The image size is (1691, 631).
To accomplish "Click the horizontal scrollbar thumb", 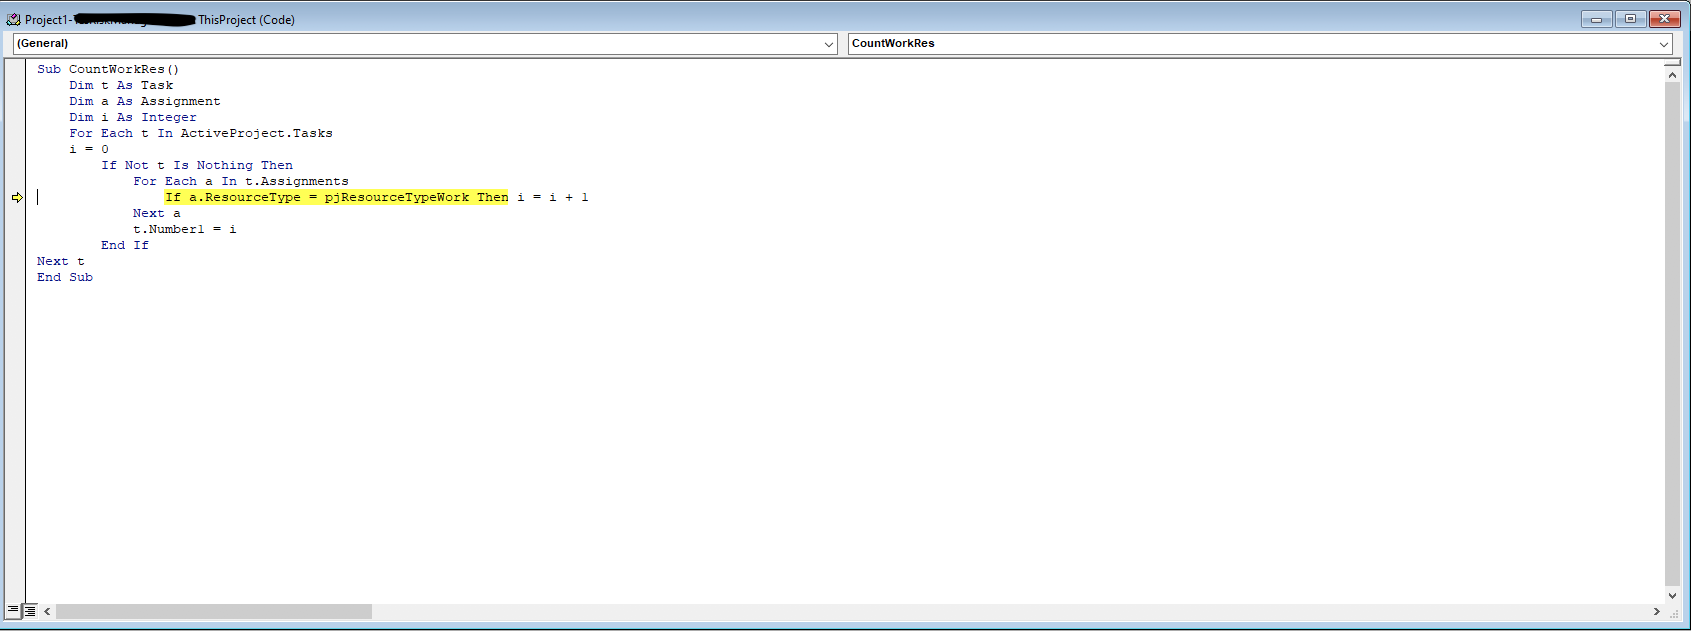I will (214, 611).
